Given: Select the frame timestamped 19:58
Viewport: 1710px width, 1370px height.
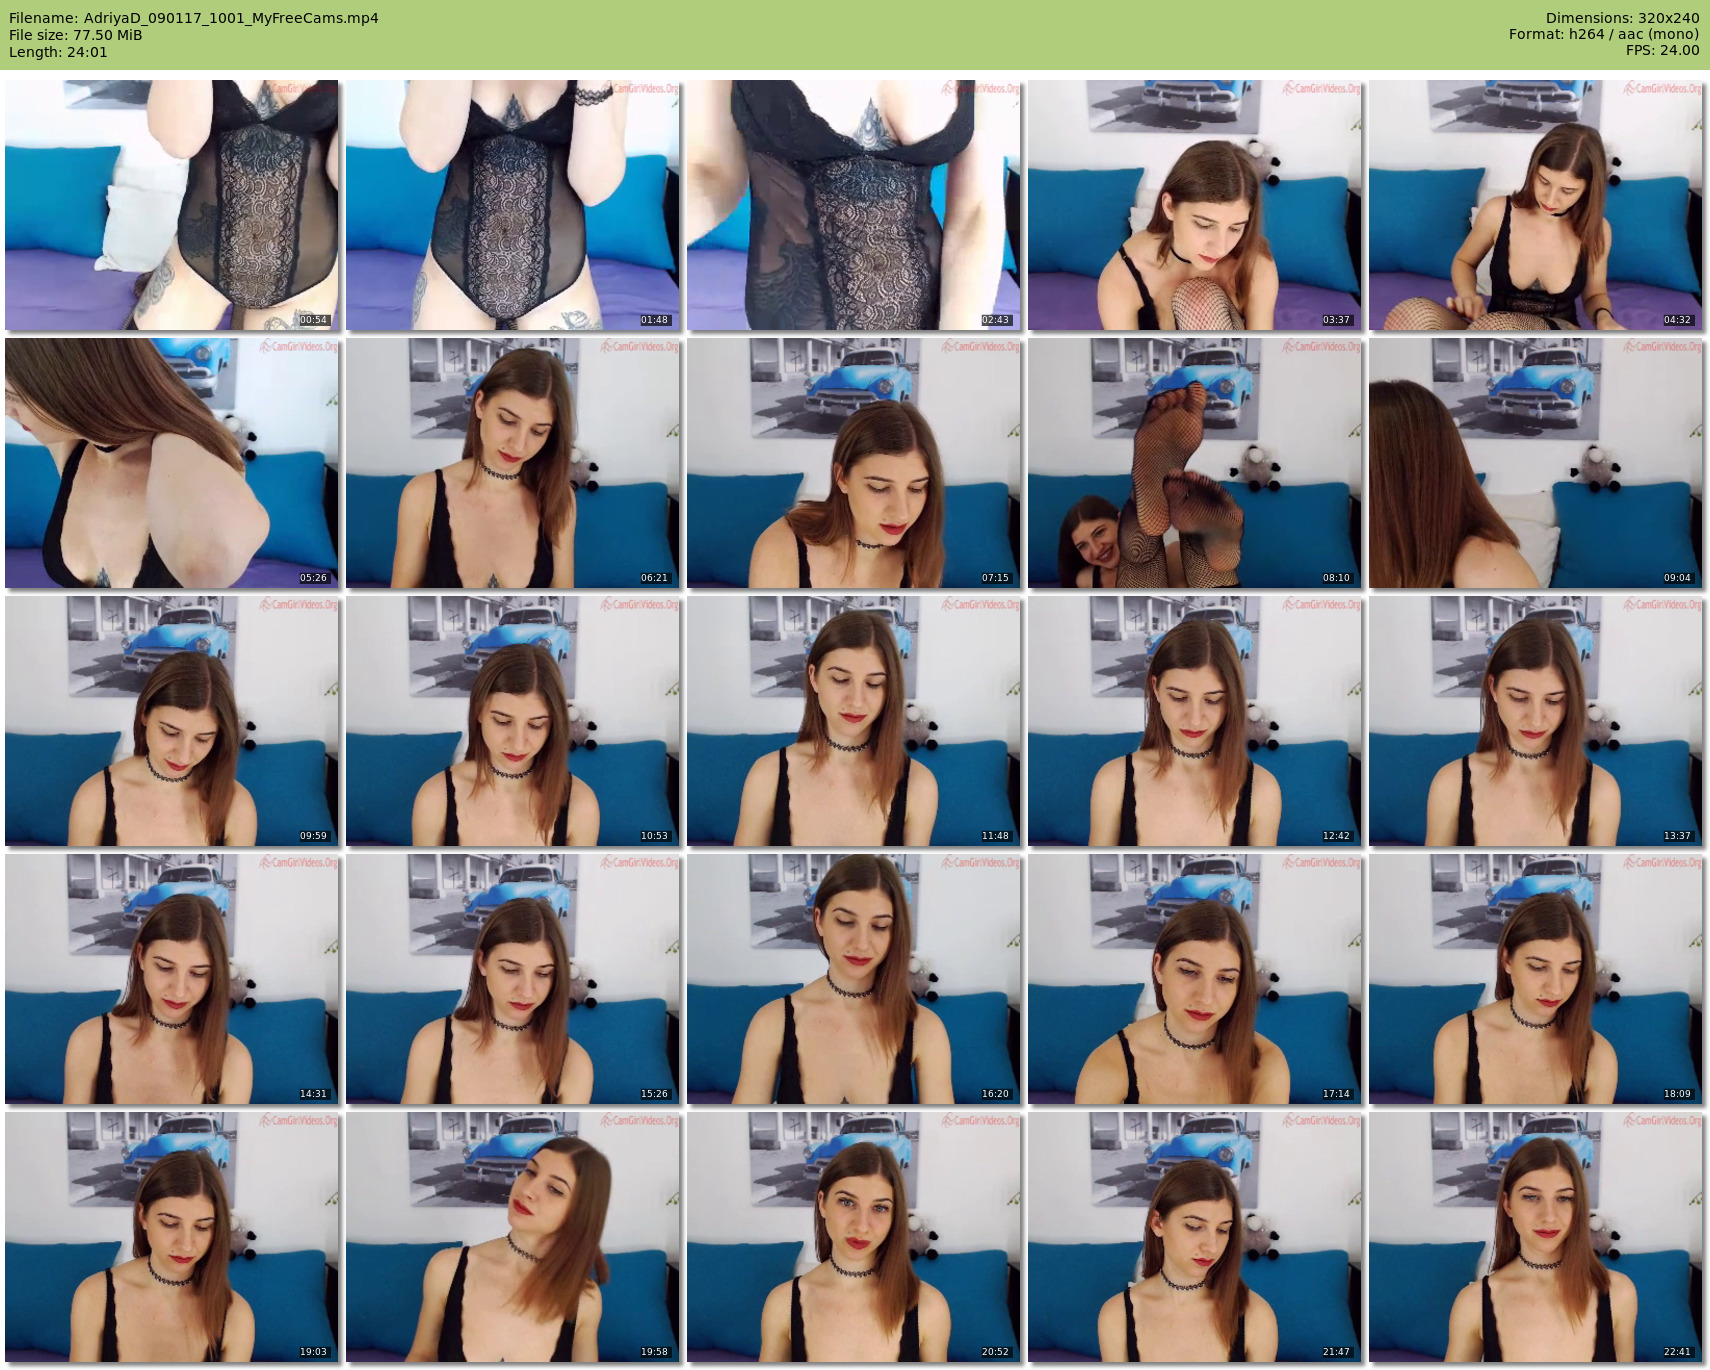Looking at the screenshot, I should 513,1237.
